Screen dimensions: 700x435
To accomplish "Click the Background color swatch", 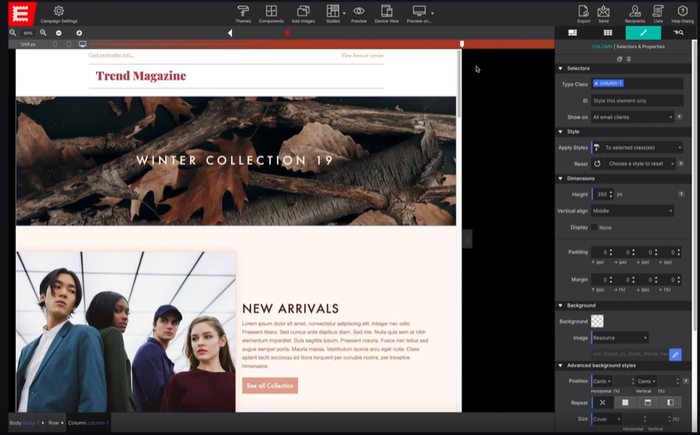I will coord(597,321).
